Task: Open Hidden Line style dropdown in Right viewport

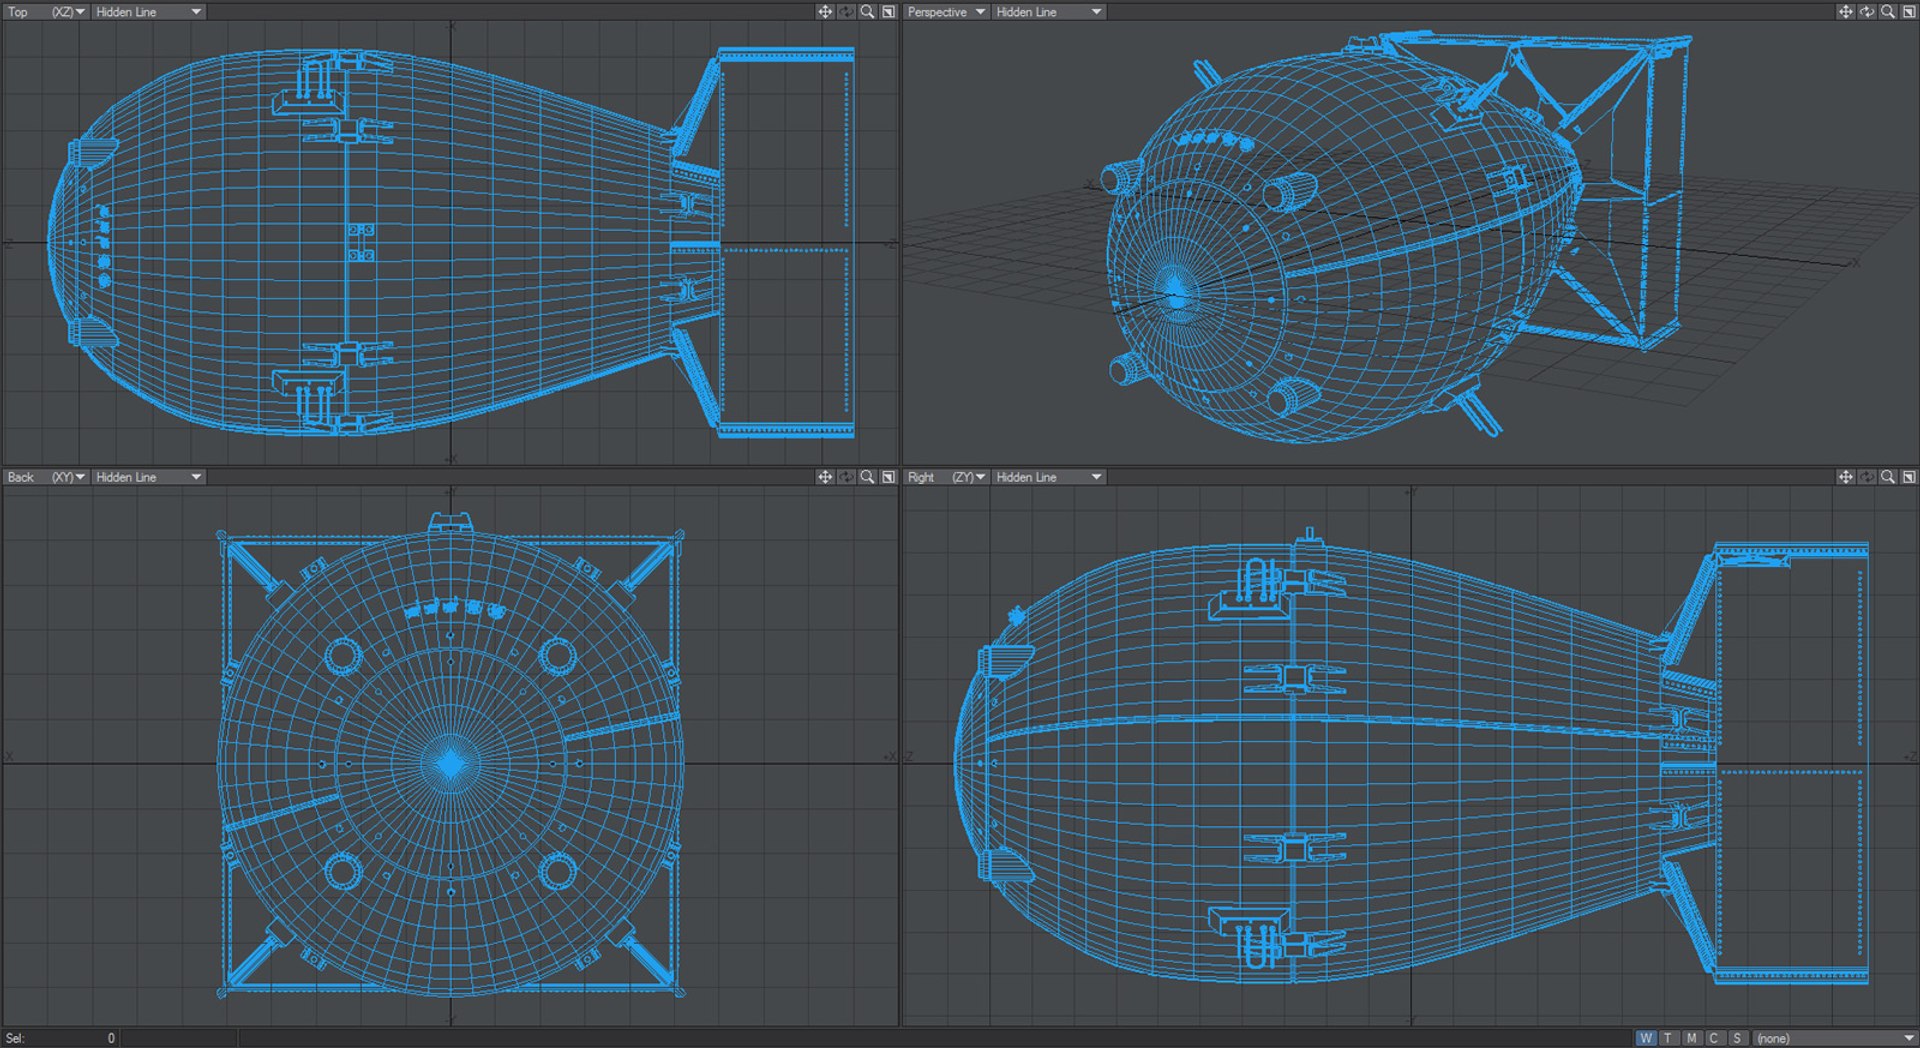Action: click(1048, 477)
